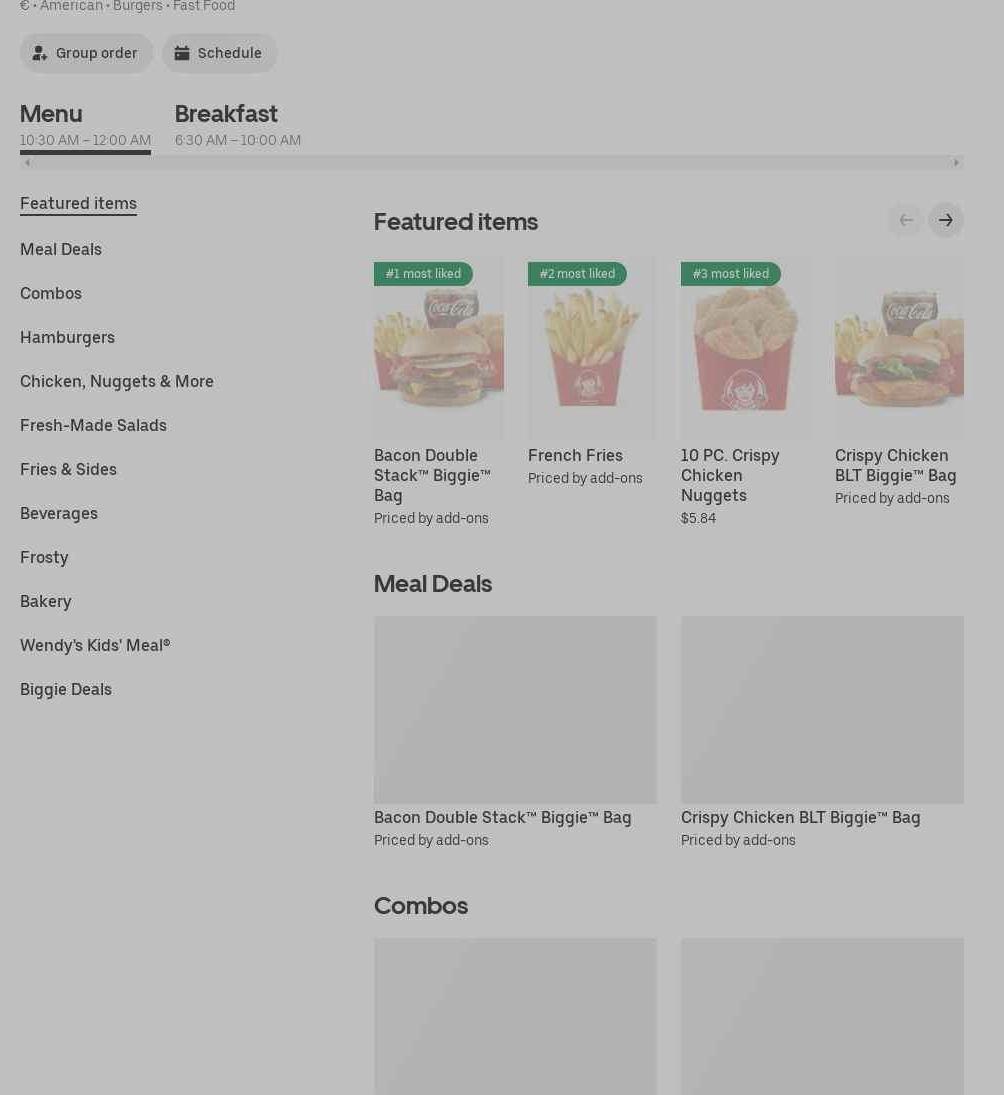1004x1095 pixels.
Task: Go to Biggie Deals category
Action: click(66, 689)
